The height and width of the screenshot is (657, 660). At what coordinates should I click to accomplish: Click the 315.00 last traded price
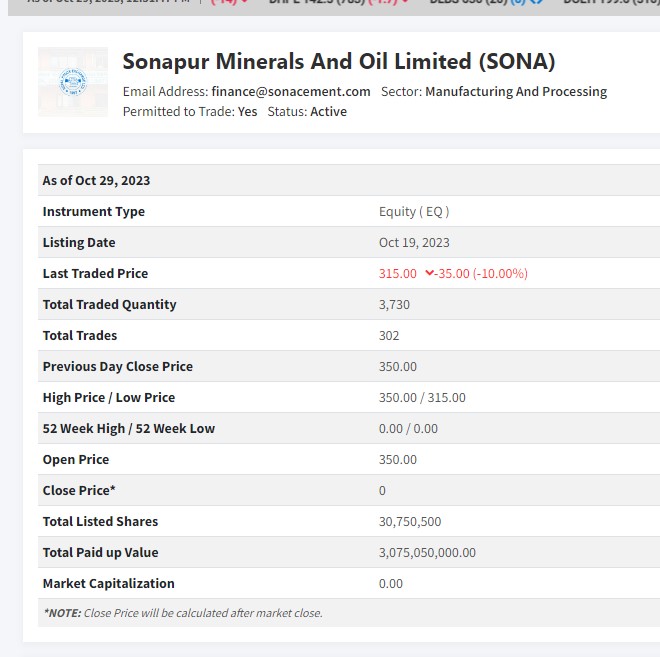[398, 273]
